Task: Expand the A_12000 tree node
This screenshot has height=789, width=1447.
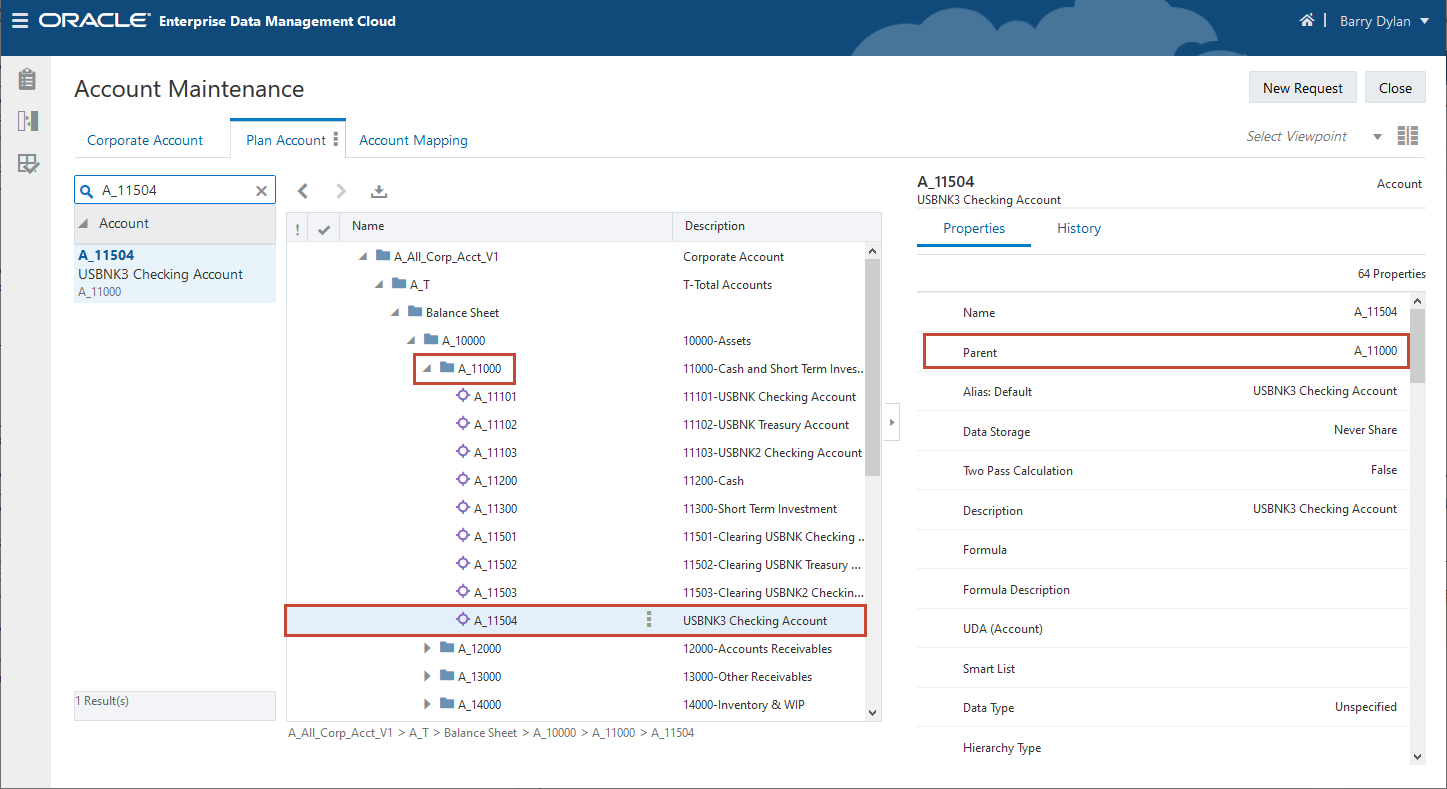Action: click(x=428, y=648)
